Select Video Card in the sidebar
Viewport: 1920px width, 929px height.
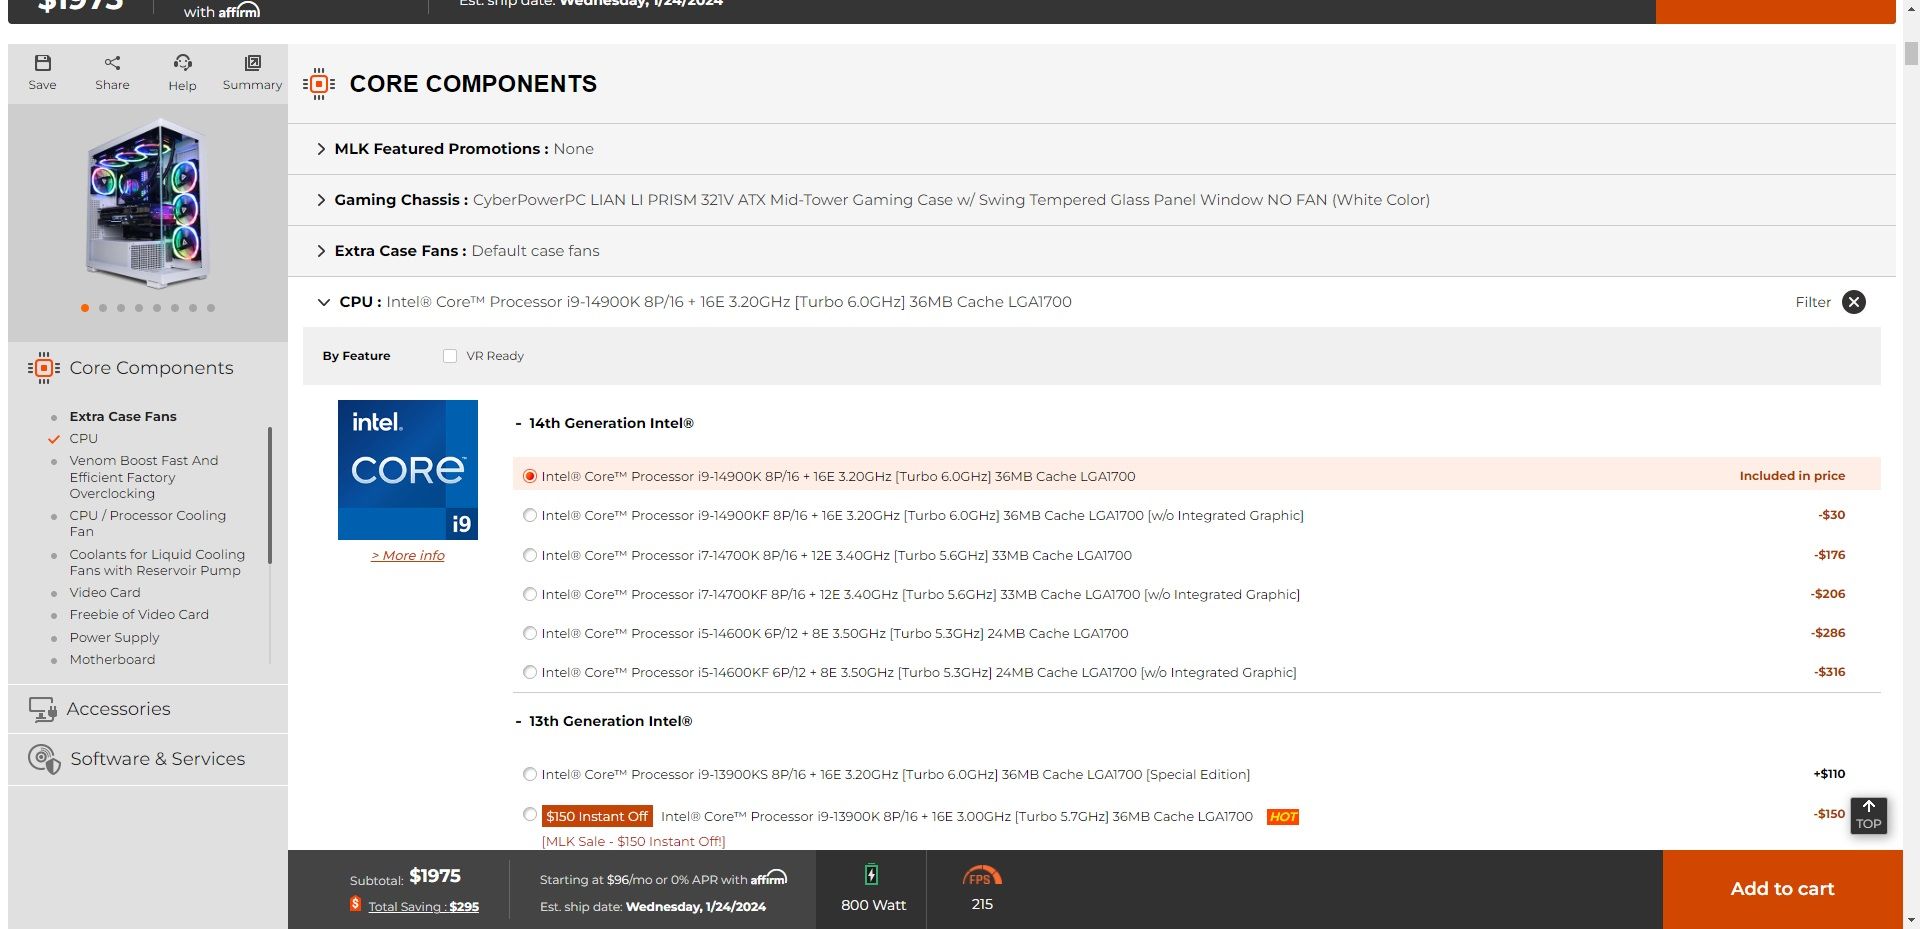pos(105,592)
